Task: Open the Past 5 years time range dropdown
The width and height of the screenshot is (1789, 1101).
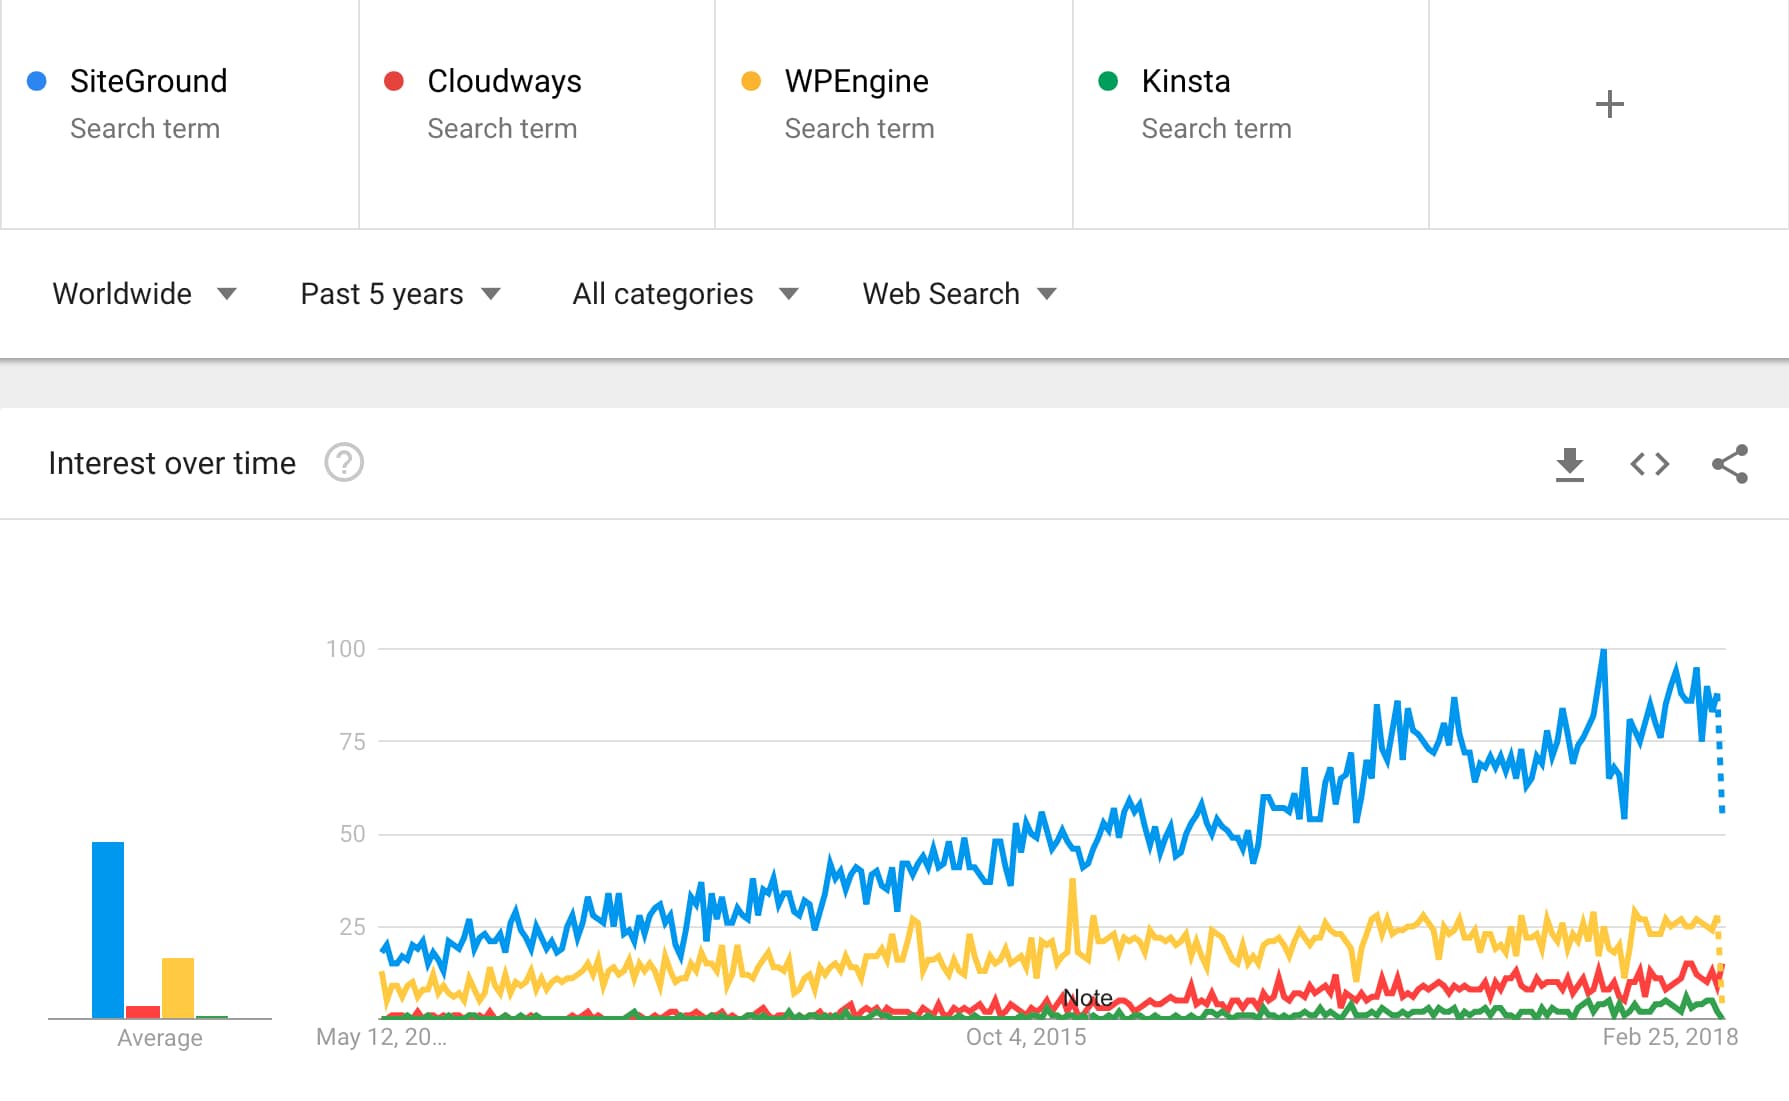Action: [x=400, y=293]
